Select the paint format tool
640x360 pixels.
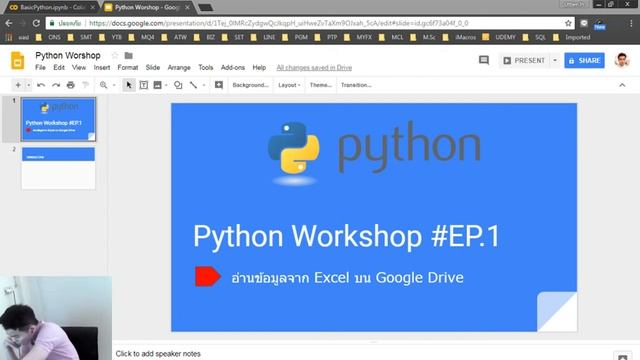click(x=85, y=85)
